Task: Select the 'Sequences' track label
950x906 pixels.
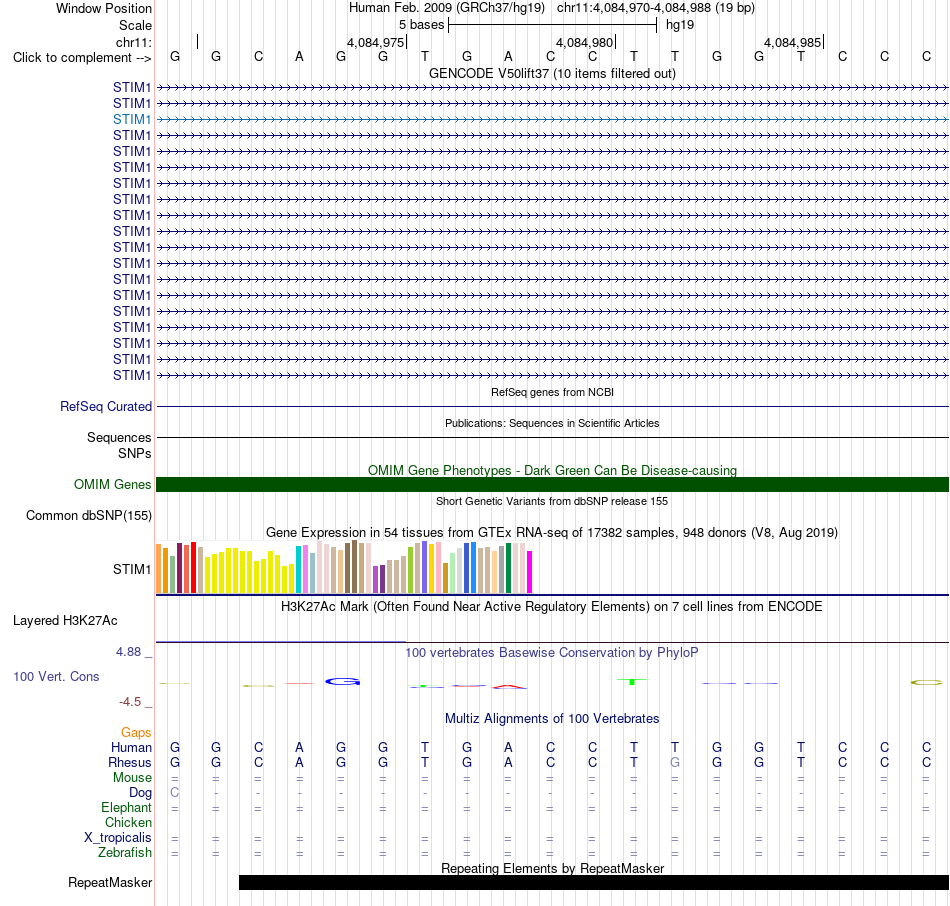Action: 119,438
